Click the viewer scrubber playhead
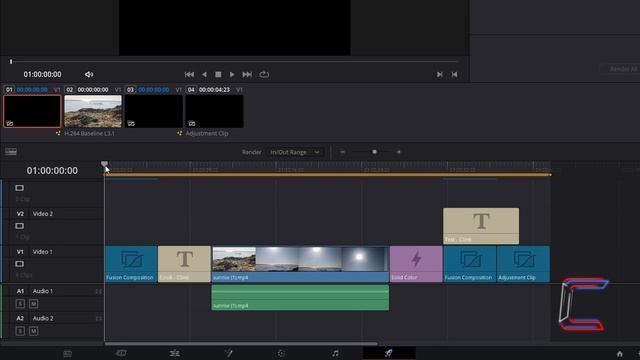 (x=11, y=62)
